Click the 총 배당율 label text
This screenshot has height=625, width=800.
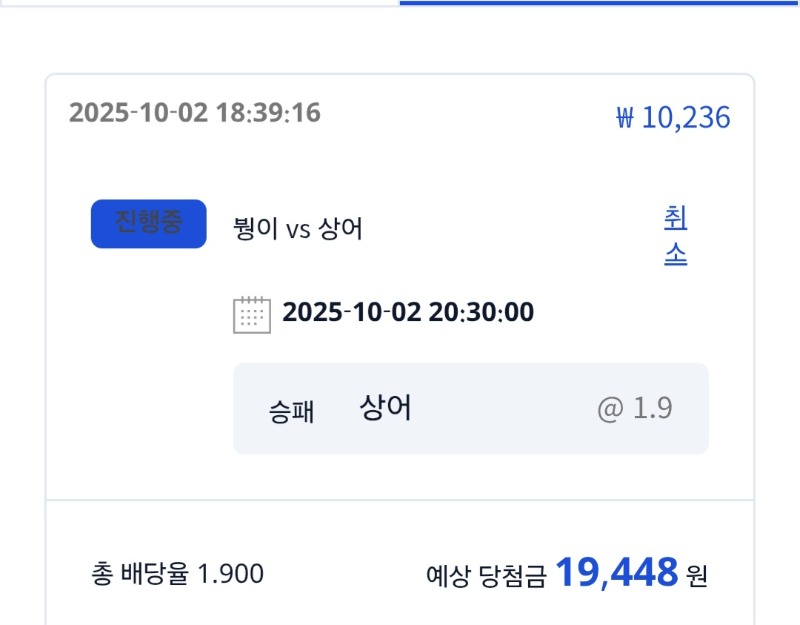(x=140, y=574)
